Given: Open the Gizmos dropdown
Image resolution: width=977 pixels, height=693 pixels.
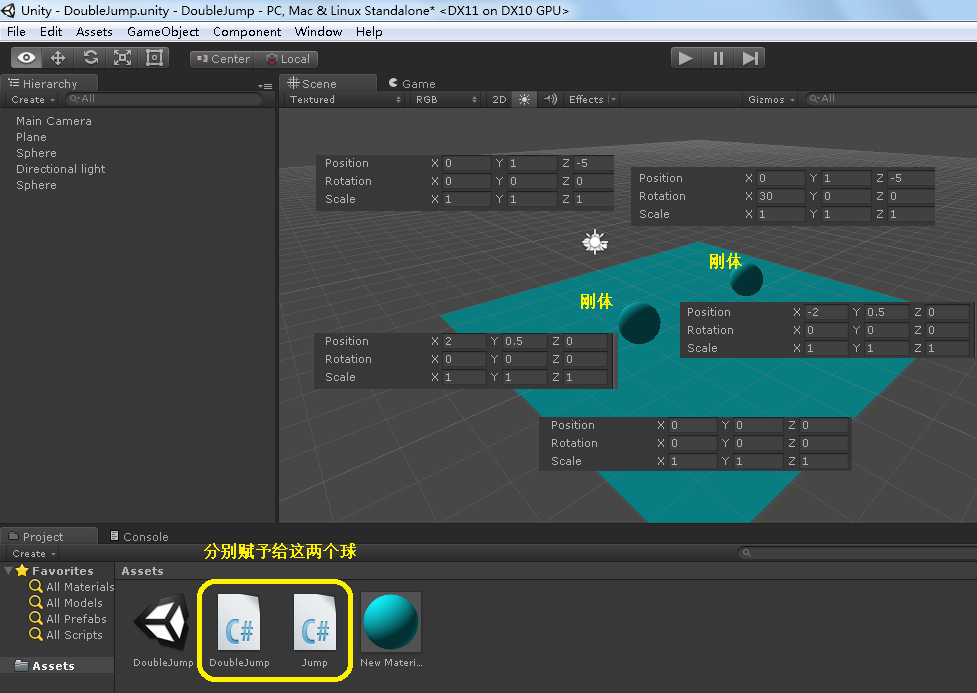Looking at the screenshot, I should pos(771,100).
